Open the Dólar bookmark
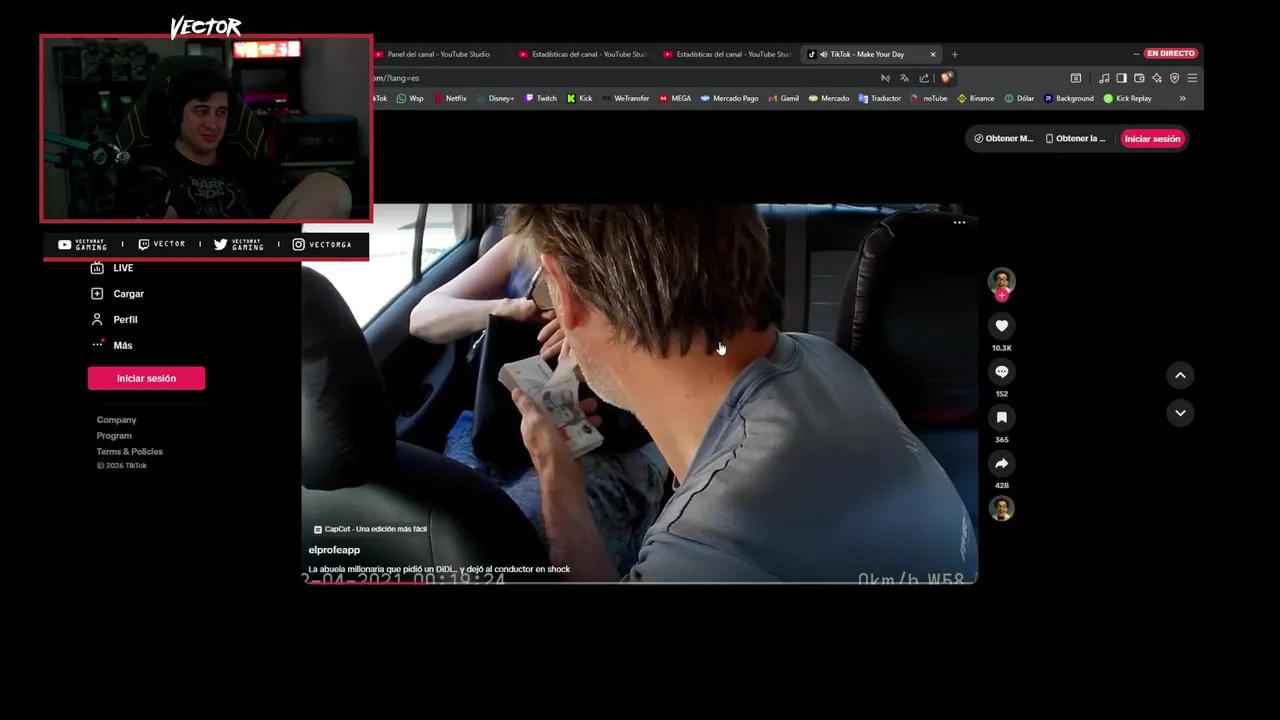 (x=1019, y=98)
